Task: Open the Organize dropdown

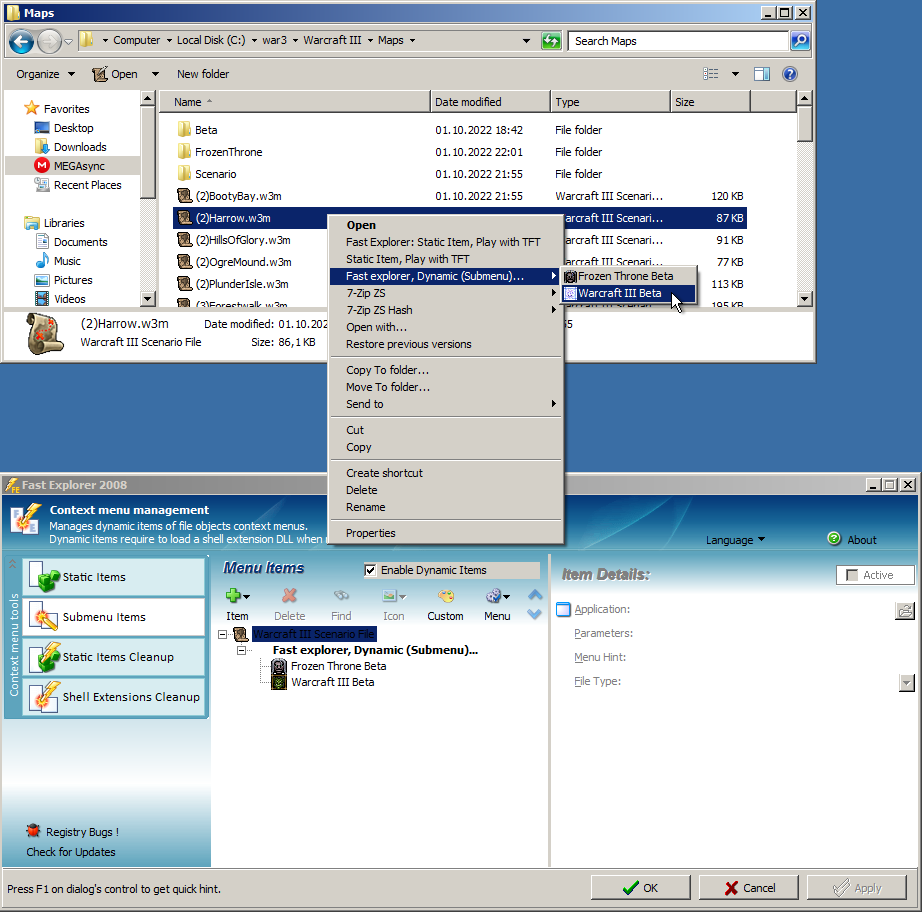Action: (45, 74)
